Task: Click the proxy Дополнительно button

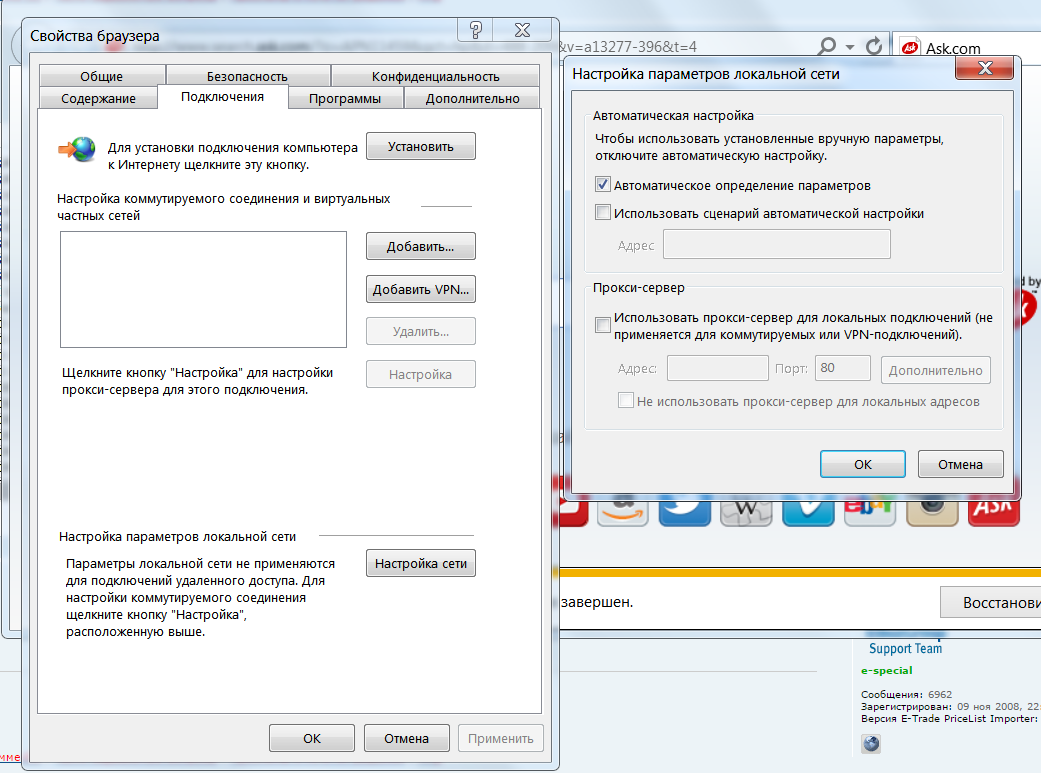Action: tap(935, 370)
